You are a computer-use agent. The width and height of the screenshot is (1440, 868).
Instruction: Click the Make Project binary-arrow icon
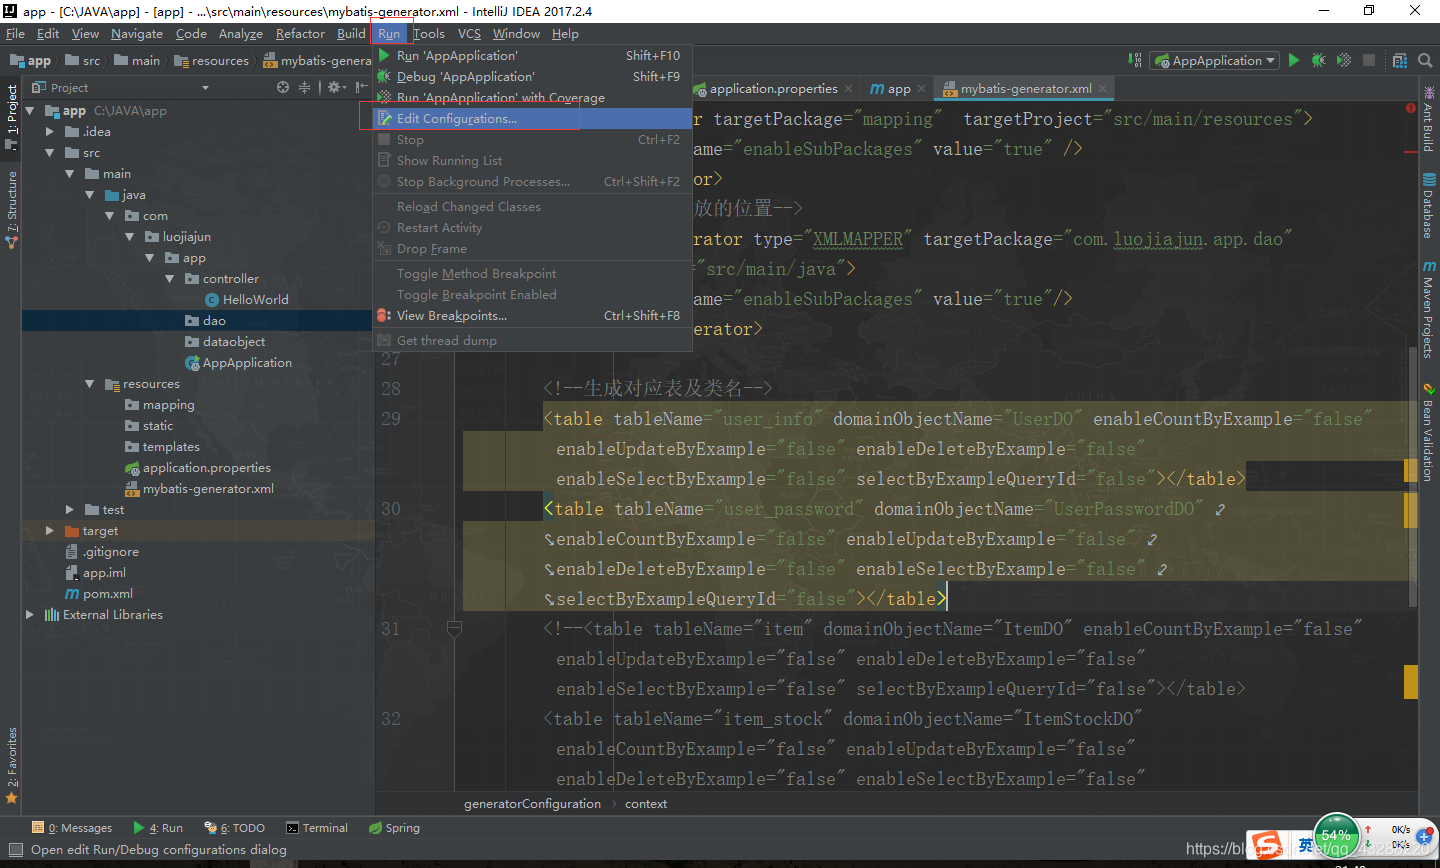(x=1135, y=60)
